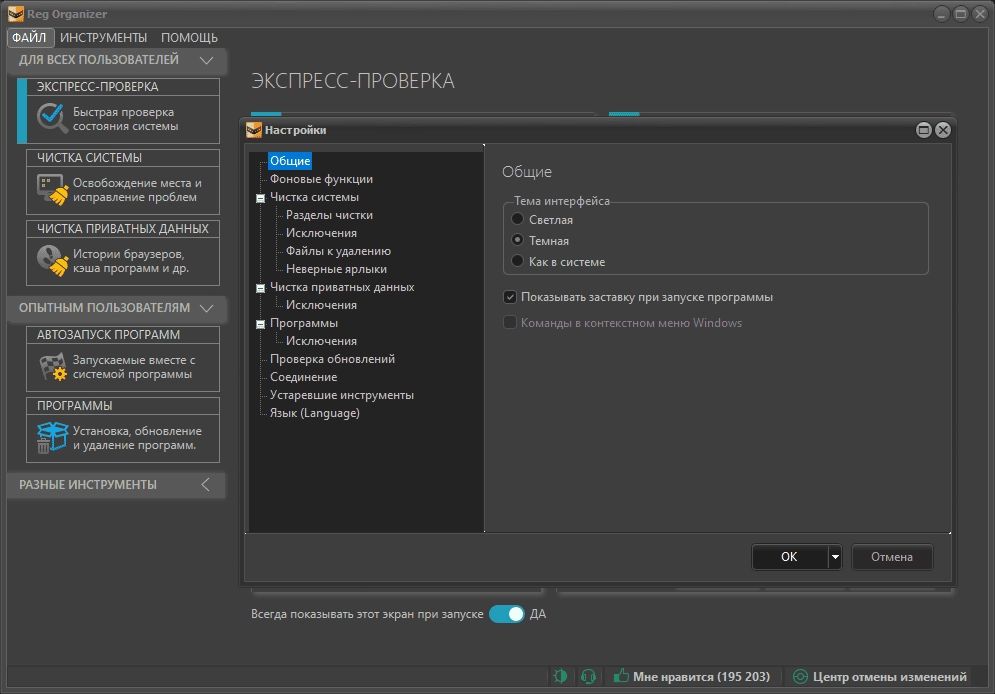Confirm settings with the OK button
The width and height of the screenshot is (995, 694).
790,557
